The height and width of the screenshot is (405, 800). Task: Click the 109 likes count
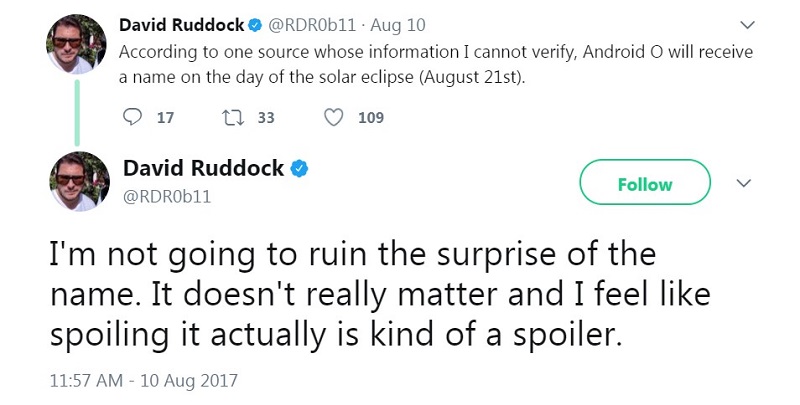pyautogui.click(x=370, y=118)
